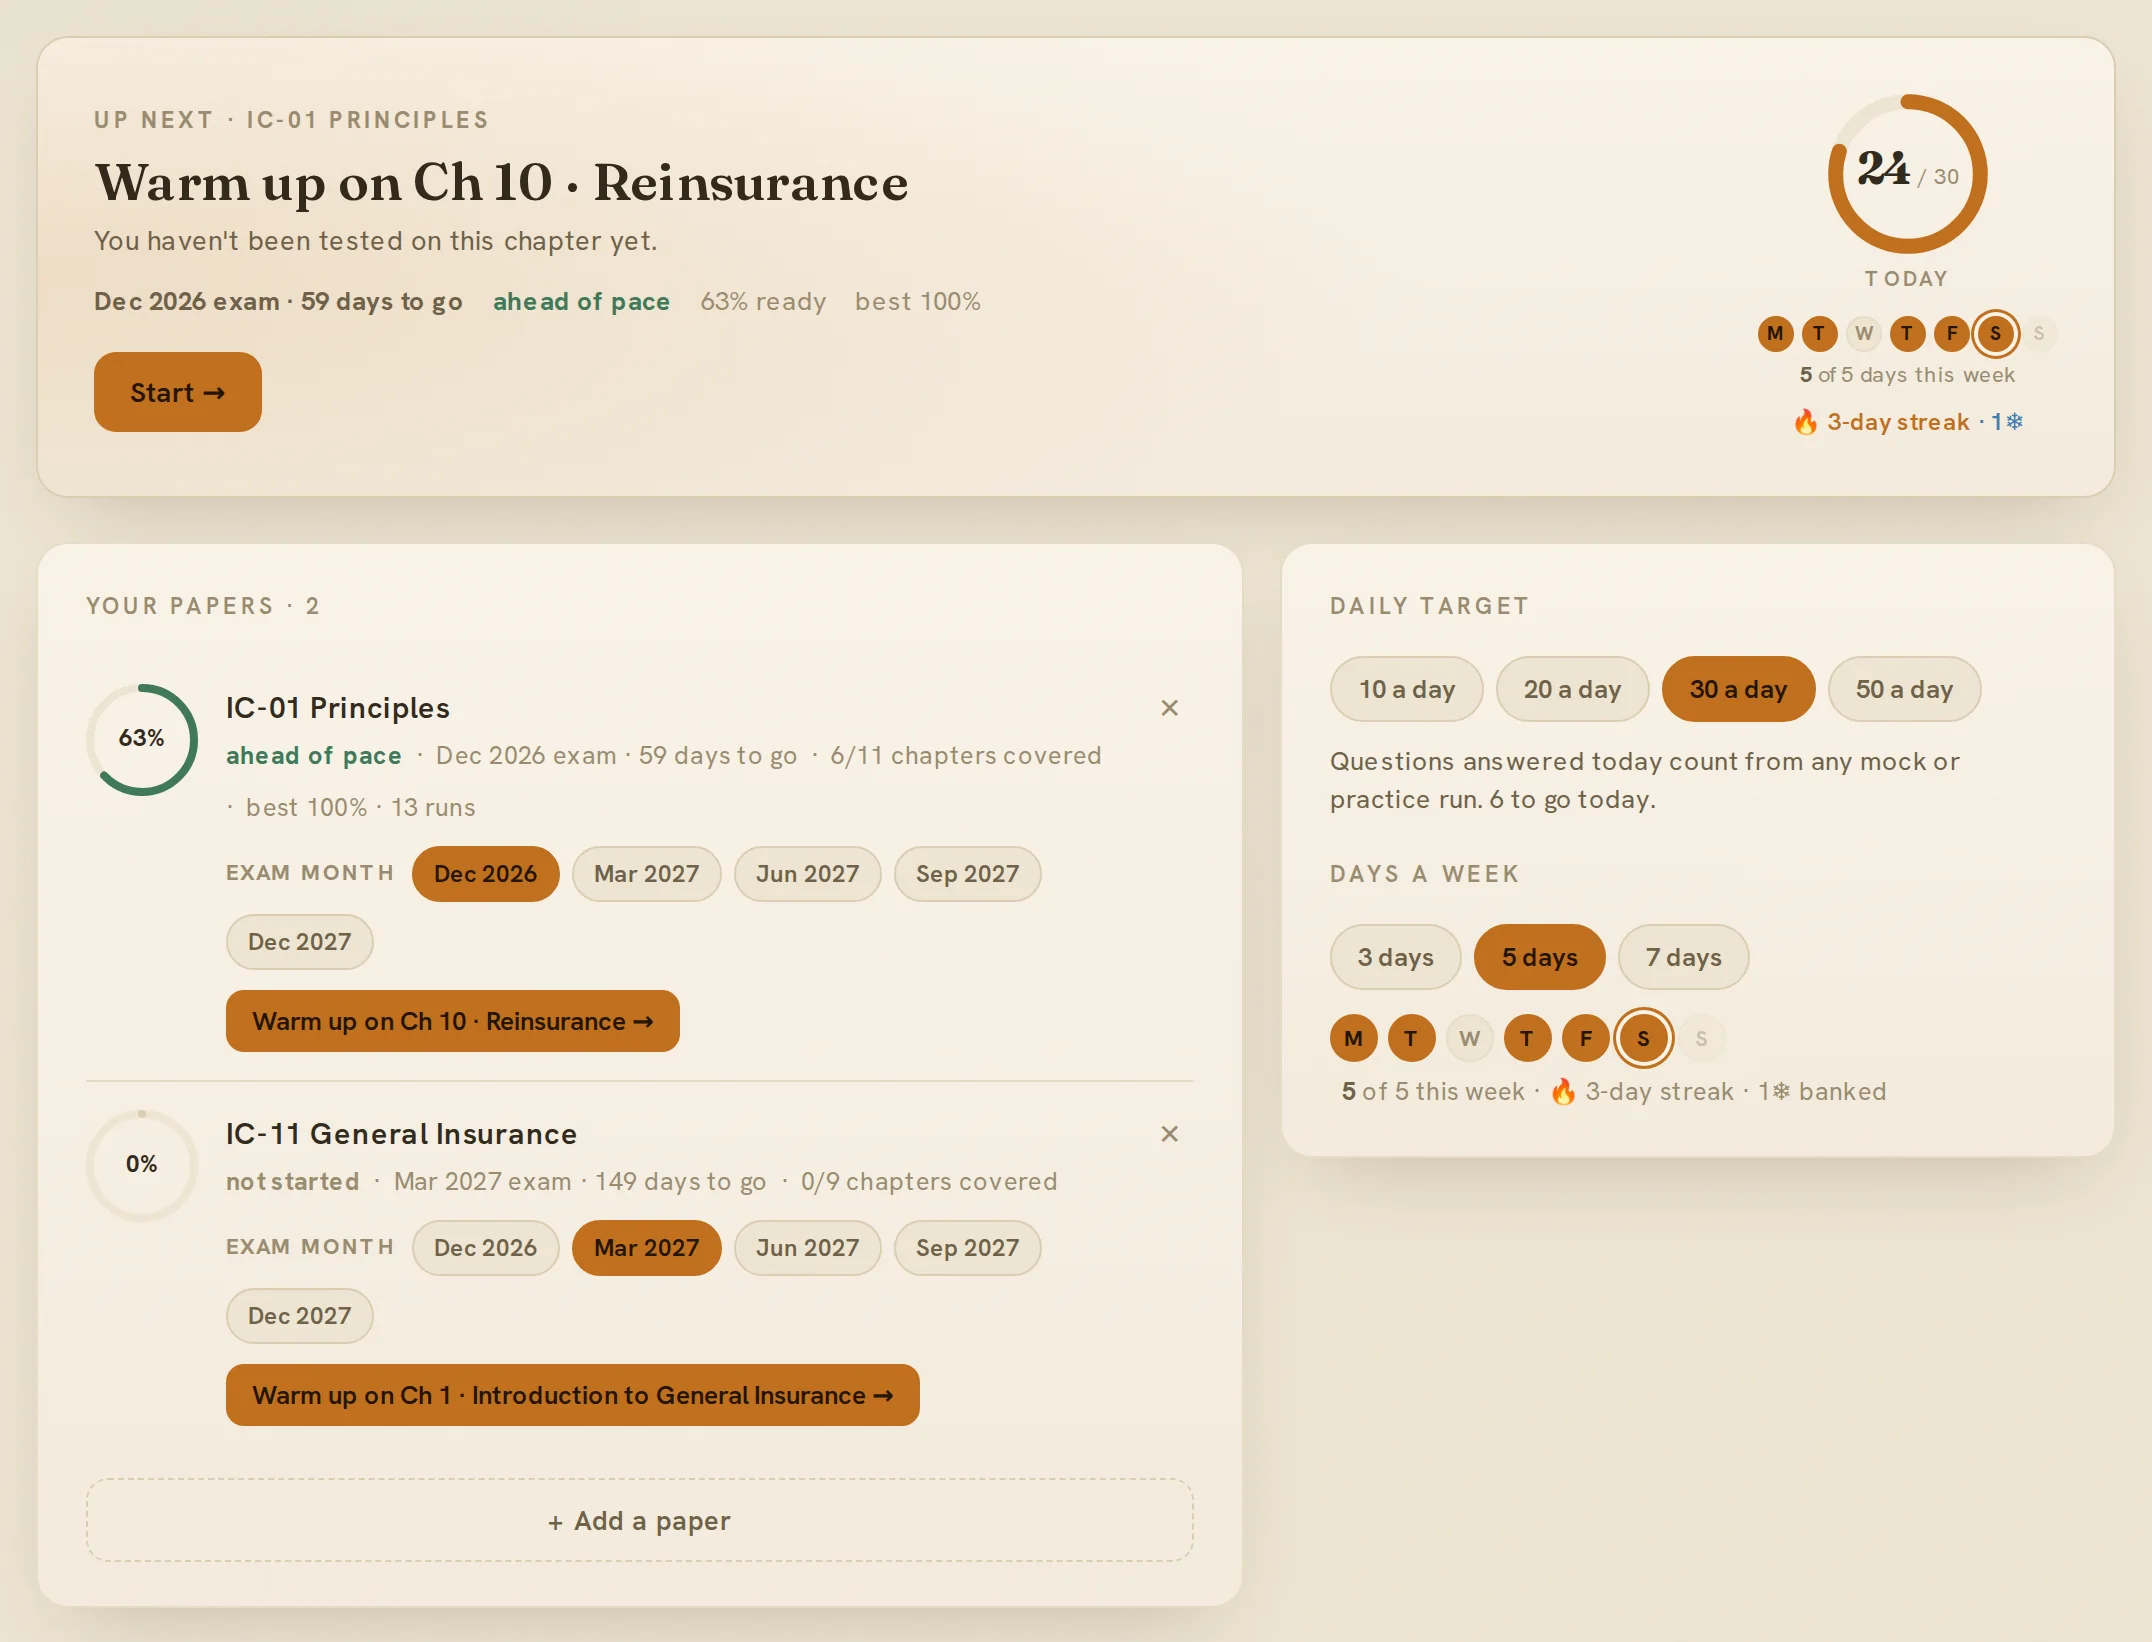Set IC-01 exam month to Jun 2027

(808, 874)
